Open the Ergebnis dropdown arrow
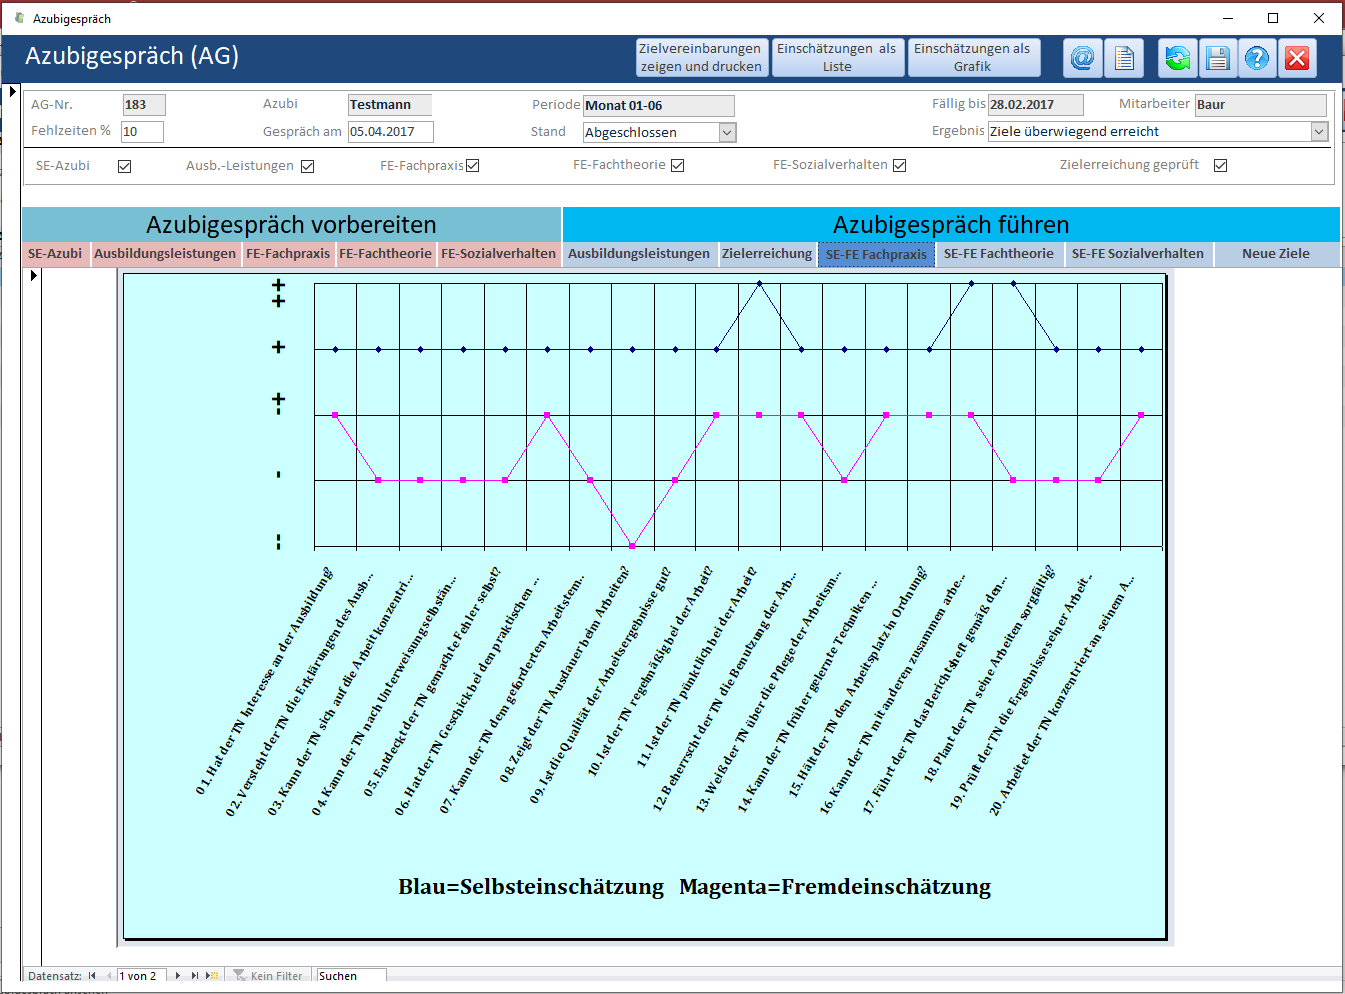The height and width of the screenshot is (994, 1345). (x=1319, y=131)
